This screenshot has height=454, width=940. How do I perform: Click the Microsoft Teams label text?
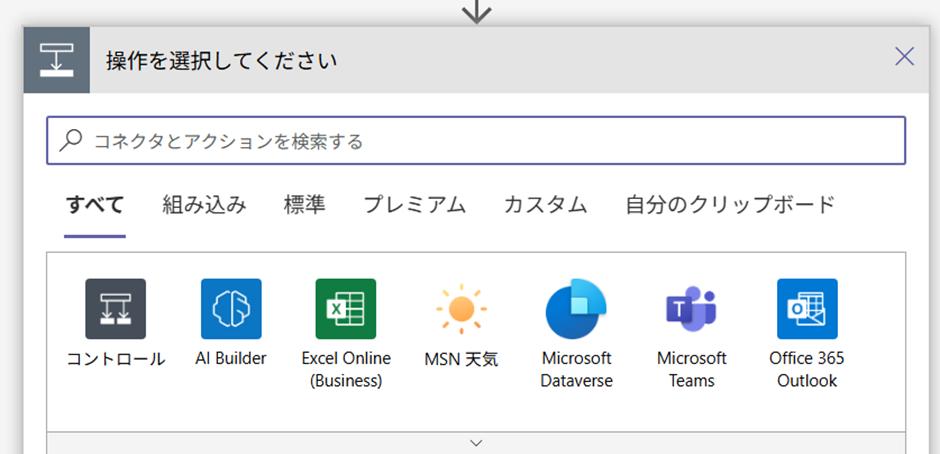(x=691, y=369)
